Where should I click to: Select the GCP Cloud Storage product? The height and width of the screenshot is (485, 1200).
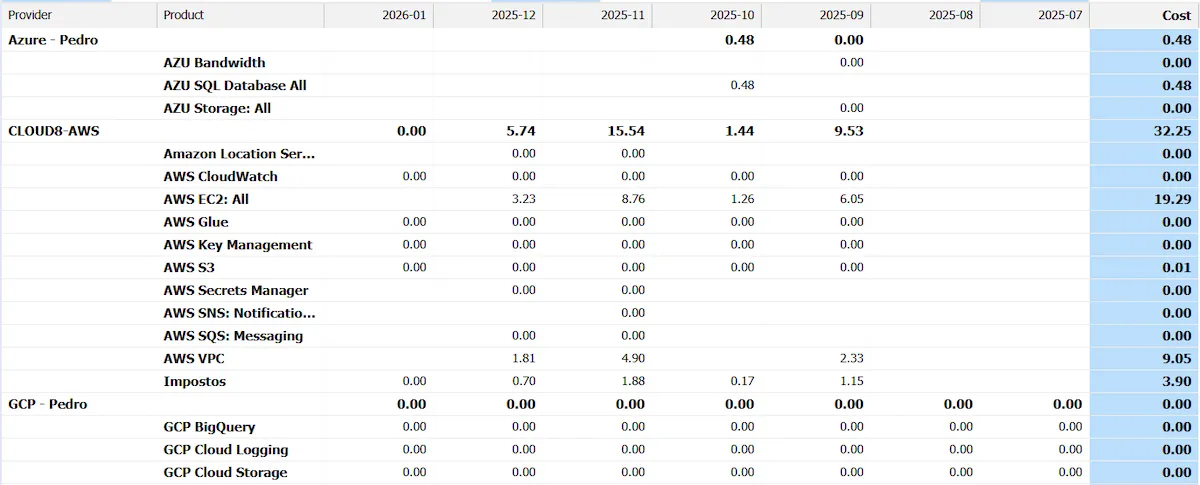click(225, 472)
